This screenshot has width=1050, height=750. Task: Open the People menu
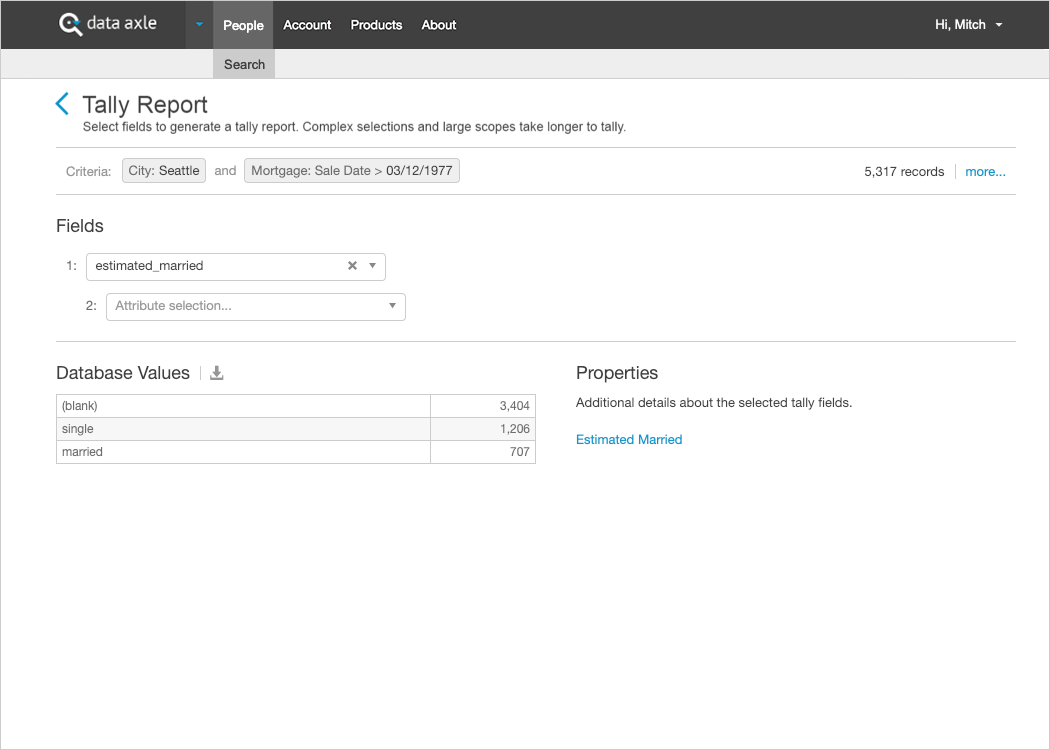[243, 25]
